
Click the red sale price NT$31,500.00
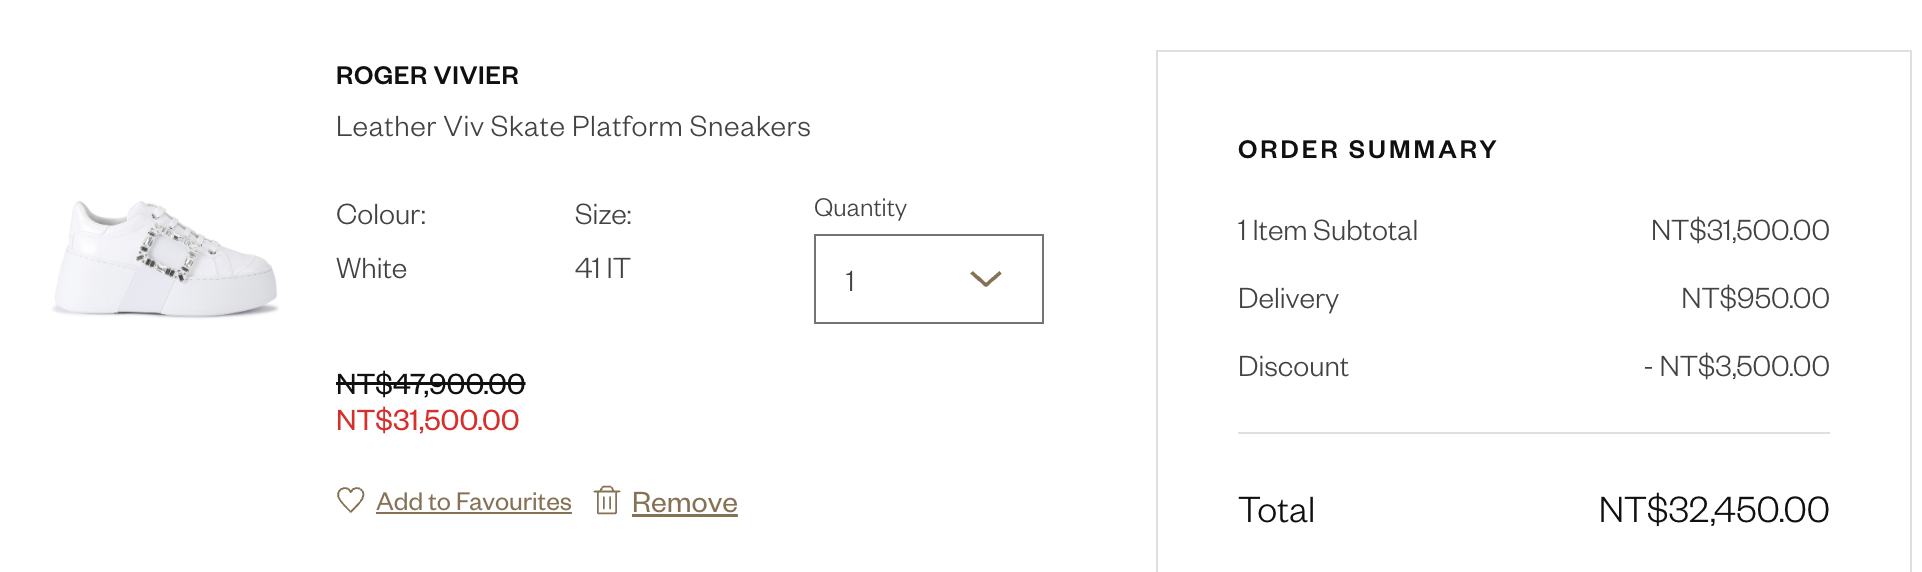point(427,420)
